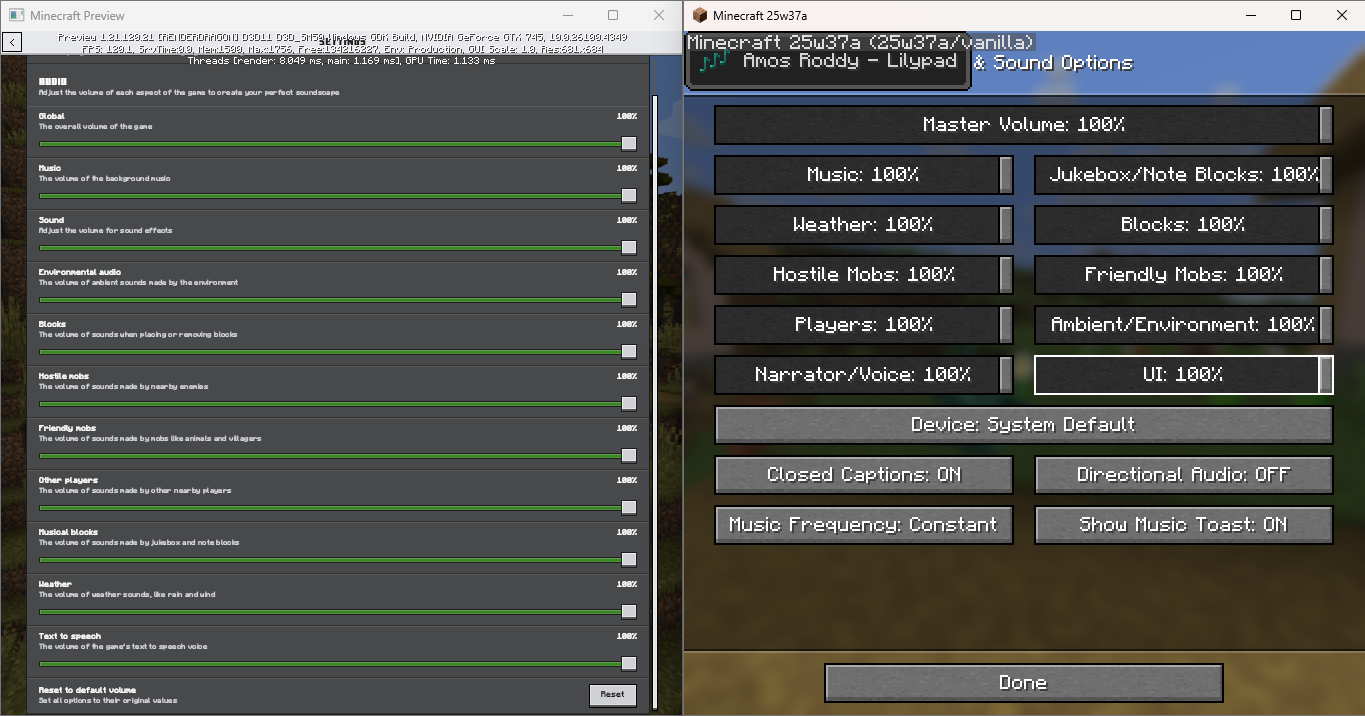Screen dimensions: 1365x716
Task: Click the AUDIO section heading
Action: [x=53, y=82]
